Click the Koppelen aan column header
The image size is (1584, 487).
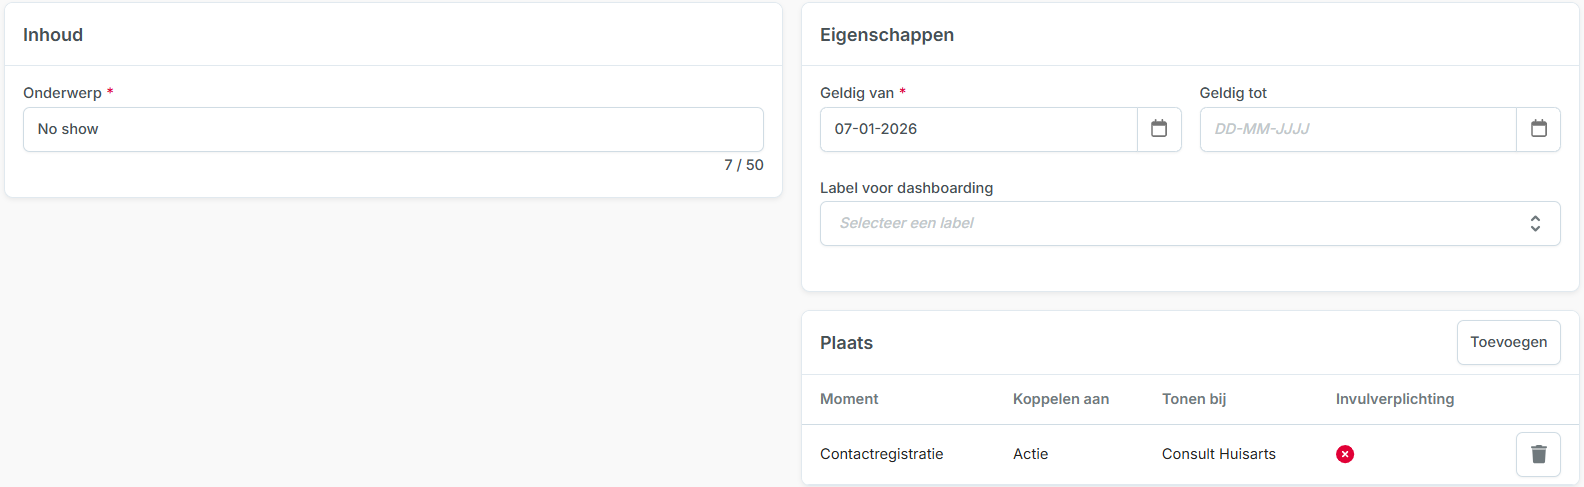[1061, 399]
